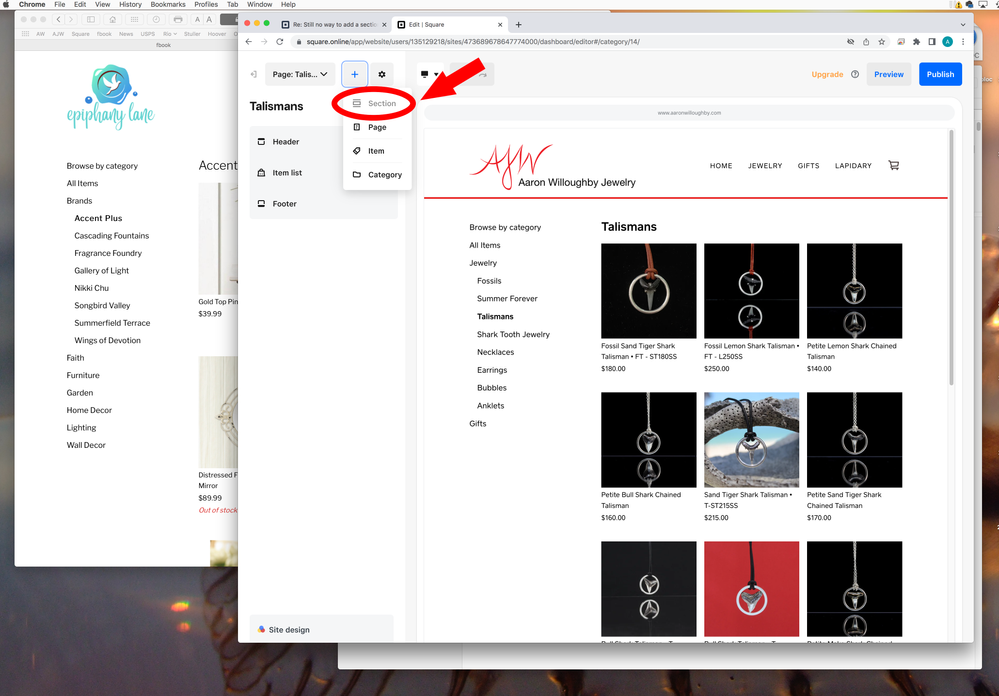Click the Upgrade link

pos(827,74)
